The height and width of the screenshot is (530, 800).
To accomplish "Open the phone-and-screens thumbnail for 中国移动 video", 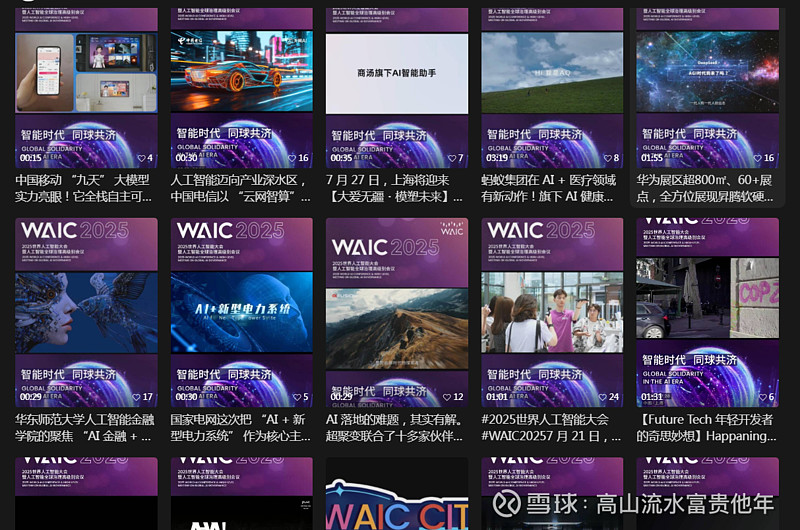I will pyautogui.click(x=86, y=72).
